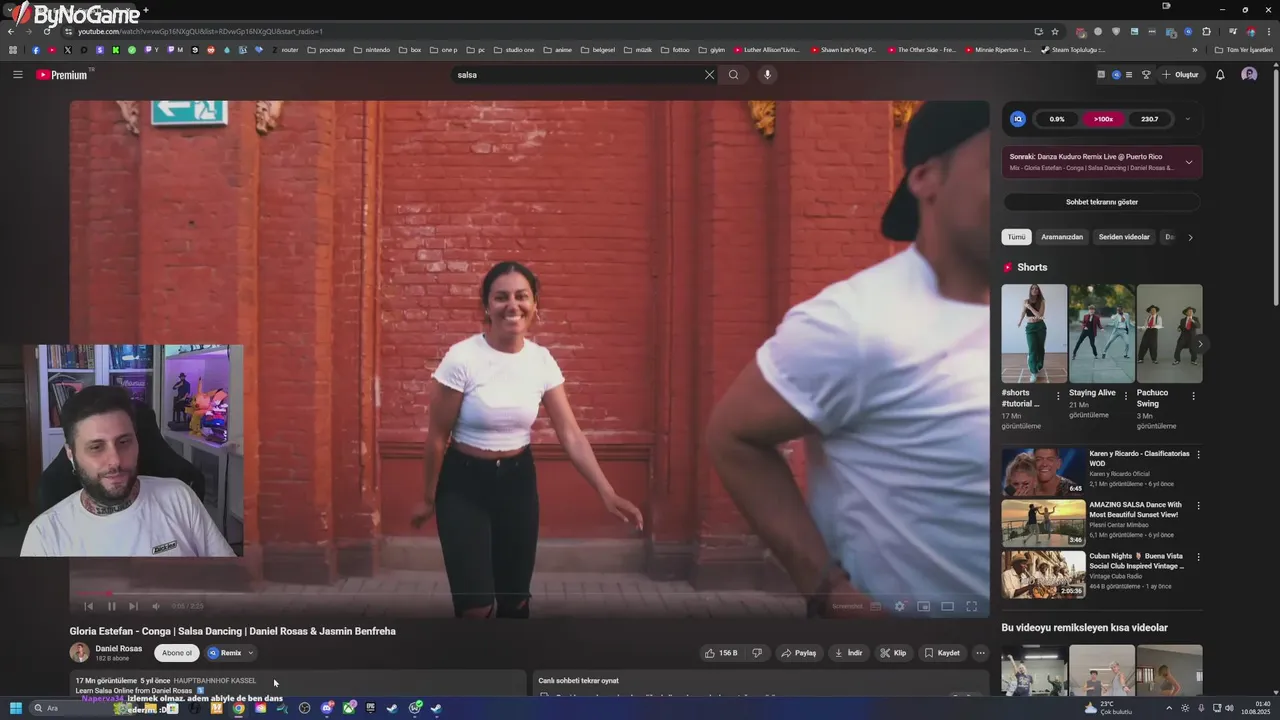Screen dimensions: 1280x720
Task: Click the İndir download button
Action: point(848,653)
